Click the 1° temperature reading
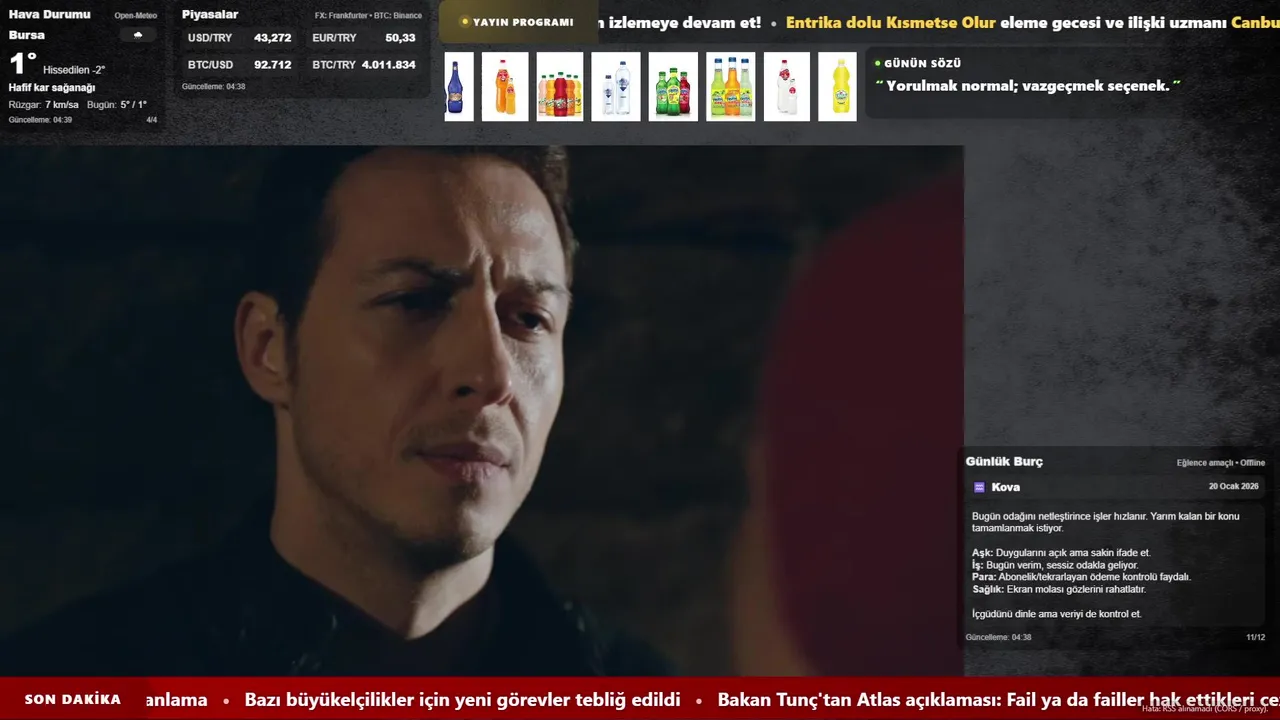 click(x=23, y=64)
